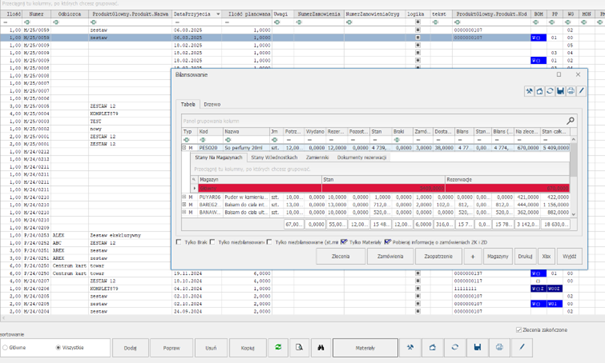Click the Braki column filter icon in dialog grid
The height and width of the screenshot is (363, 605).
397,140
